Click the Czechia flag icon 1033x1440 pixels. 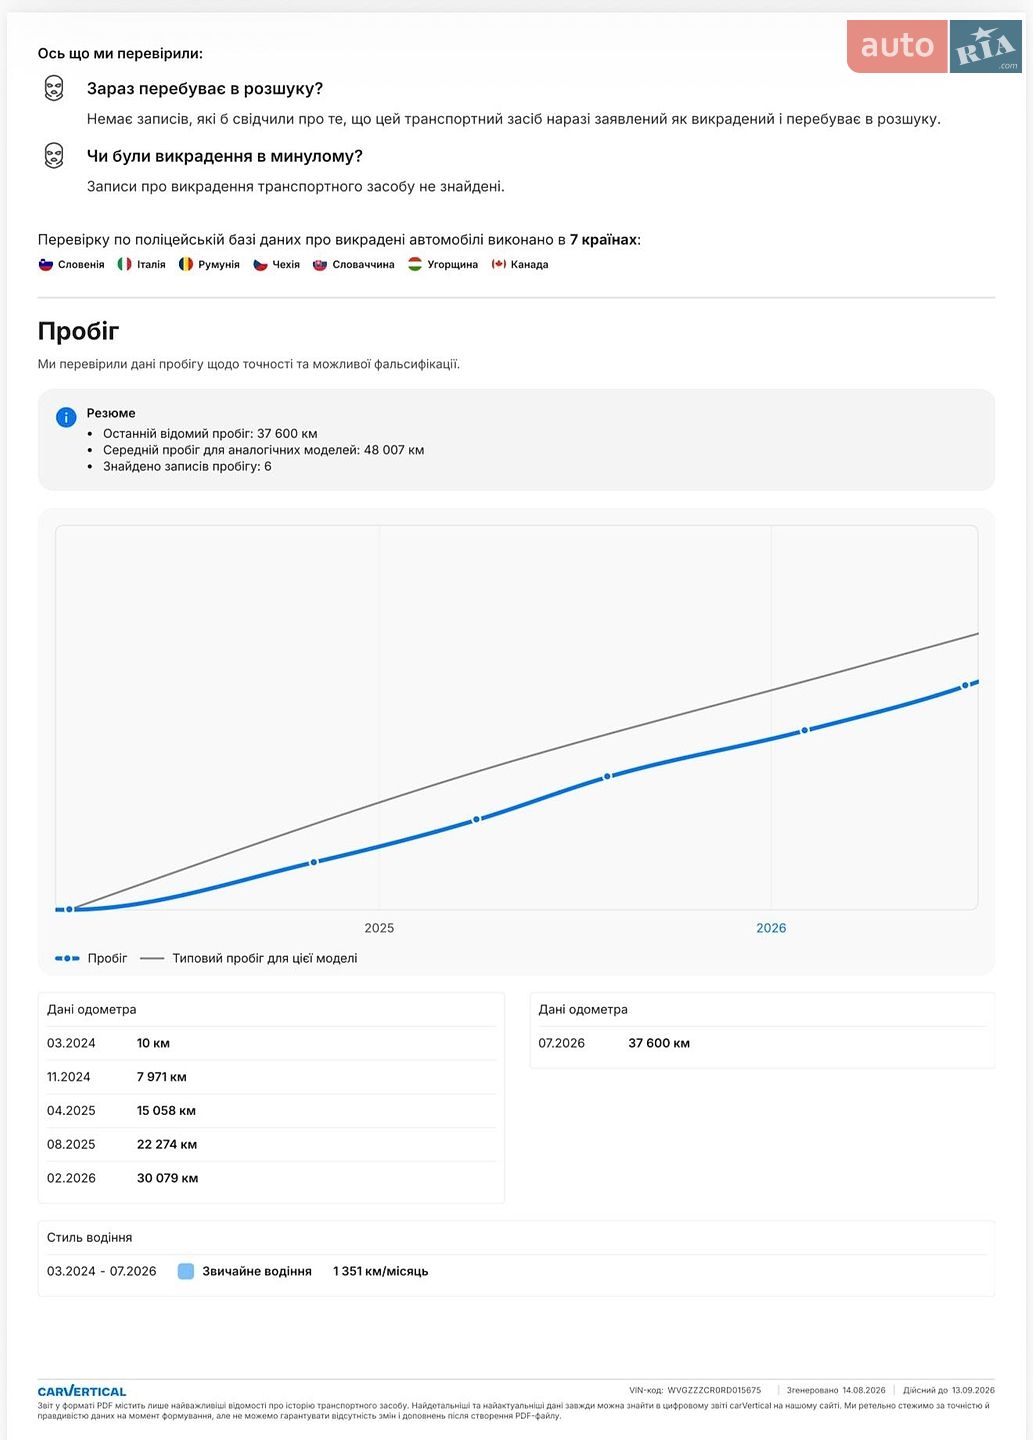260,264
